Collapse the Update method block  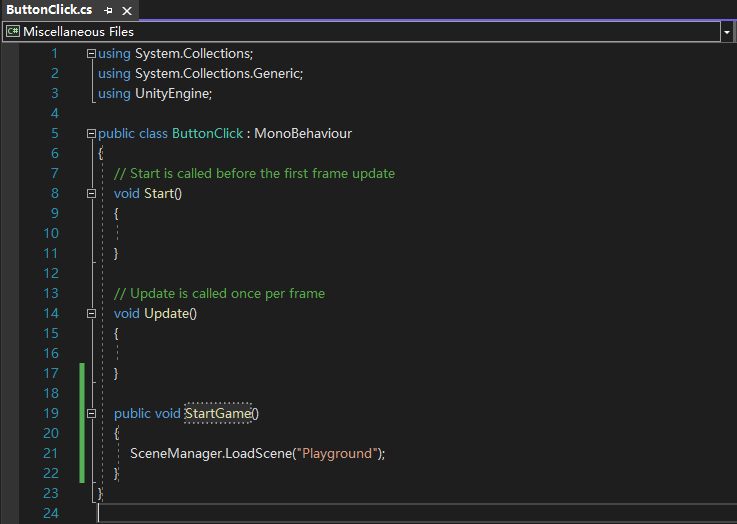[x=91, y=313]
